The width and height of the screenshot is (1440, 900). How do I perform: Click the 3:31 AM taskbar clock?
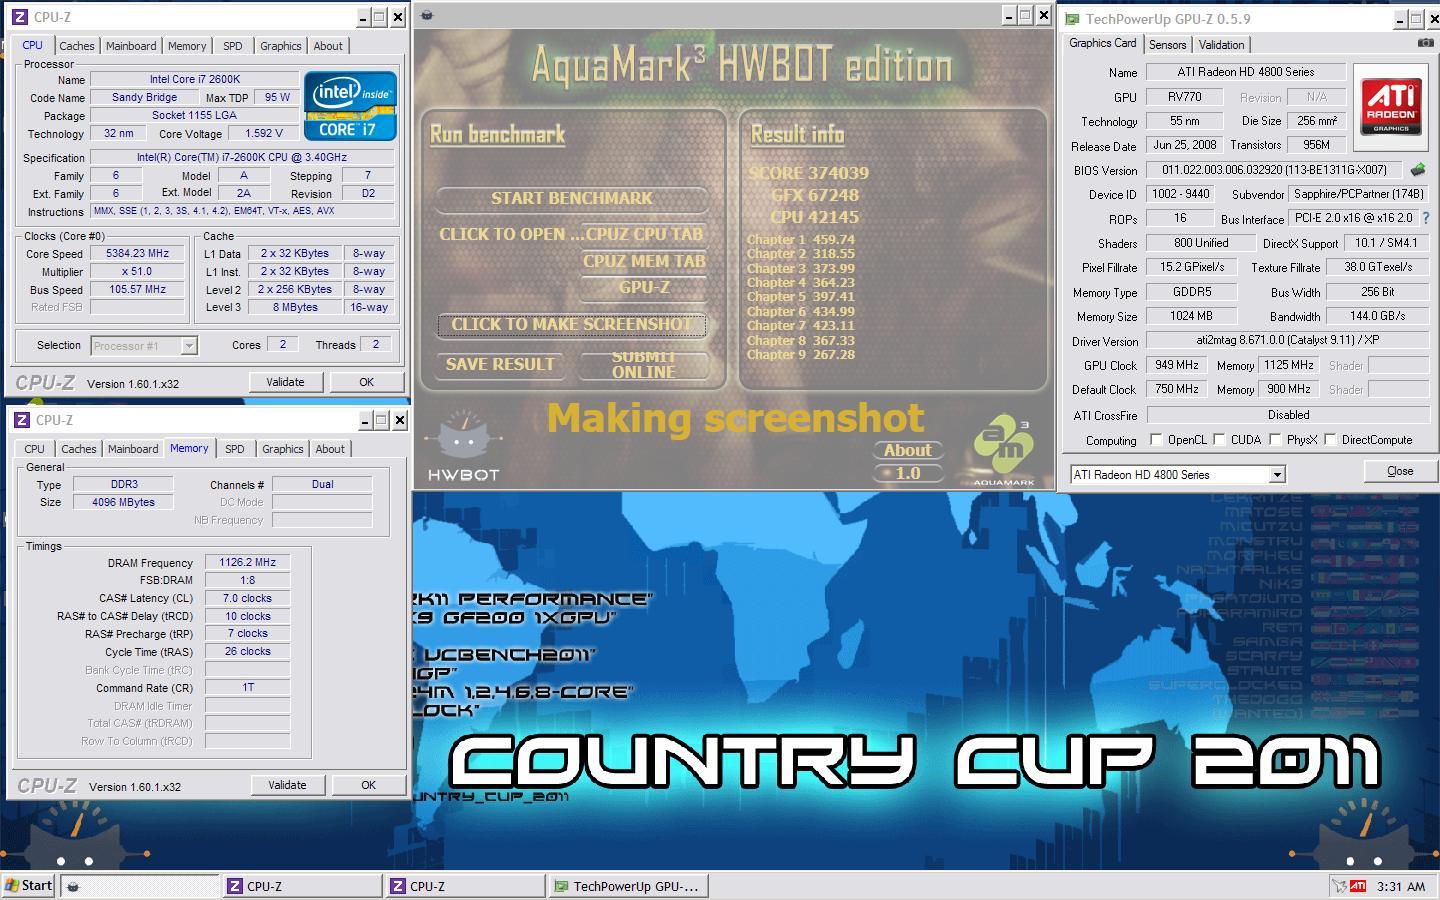click(x=1401, y=886)
